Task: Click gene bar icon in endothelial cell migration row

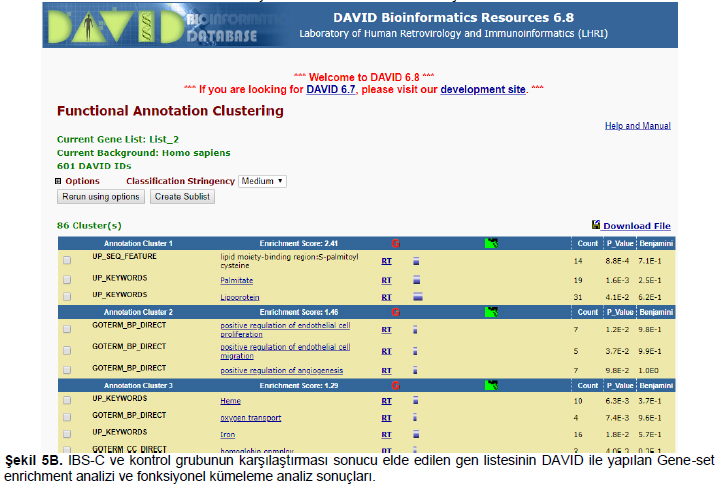Action: point(415,351)
